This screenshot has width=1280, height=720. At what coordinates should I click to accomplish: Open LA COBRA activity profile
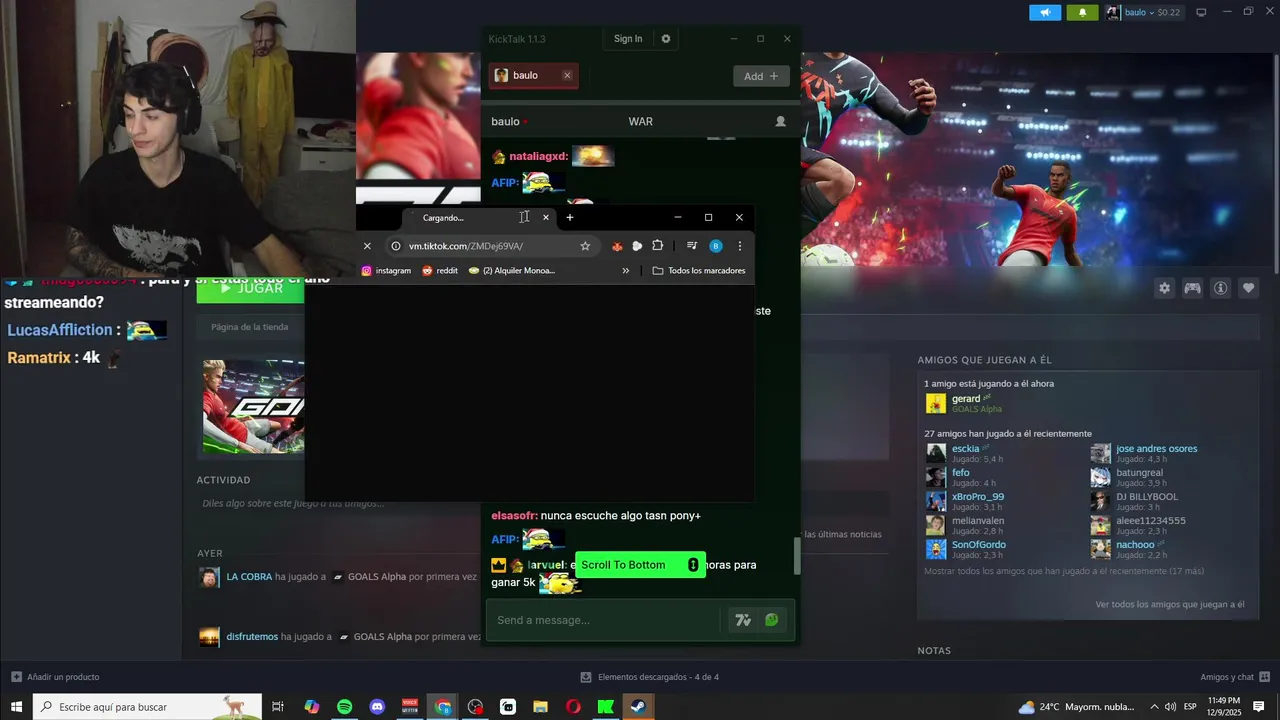pos(249,577)
